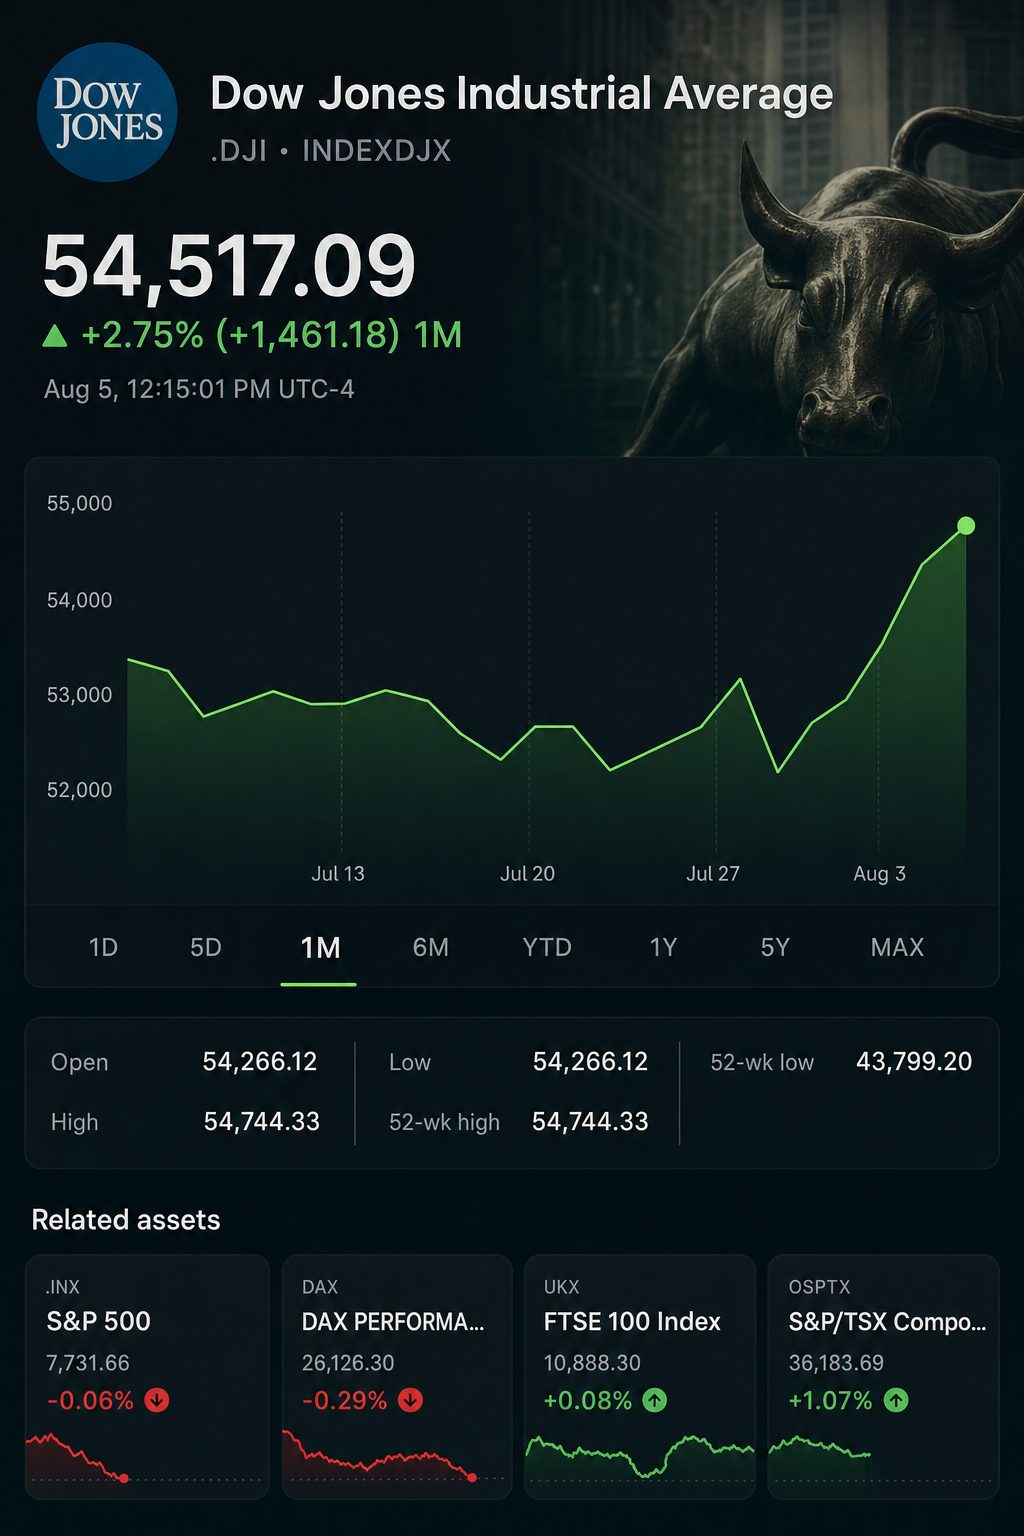Click the Low value 54,266.12
The height and width of the screenshot is (1536, 1024).
click(590, 1062)
